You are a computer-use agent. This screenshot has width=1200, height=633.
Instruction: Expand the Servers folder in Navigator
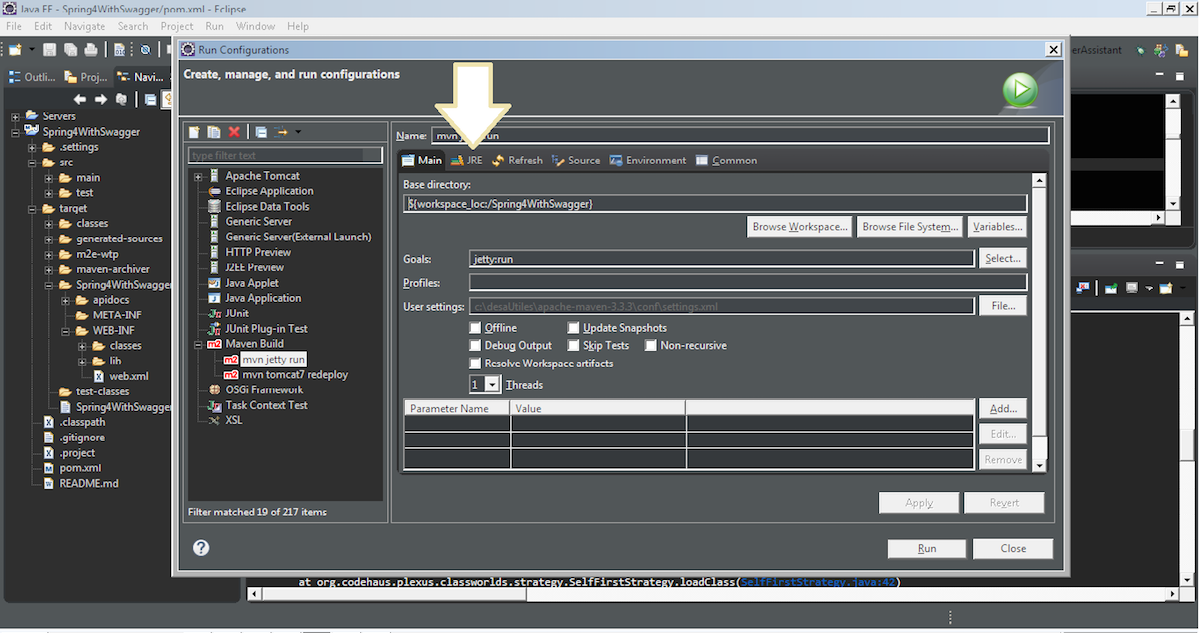click(x=15, y=116)
